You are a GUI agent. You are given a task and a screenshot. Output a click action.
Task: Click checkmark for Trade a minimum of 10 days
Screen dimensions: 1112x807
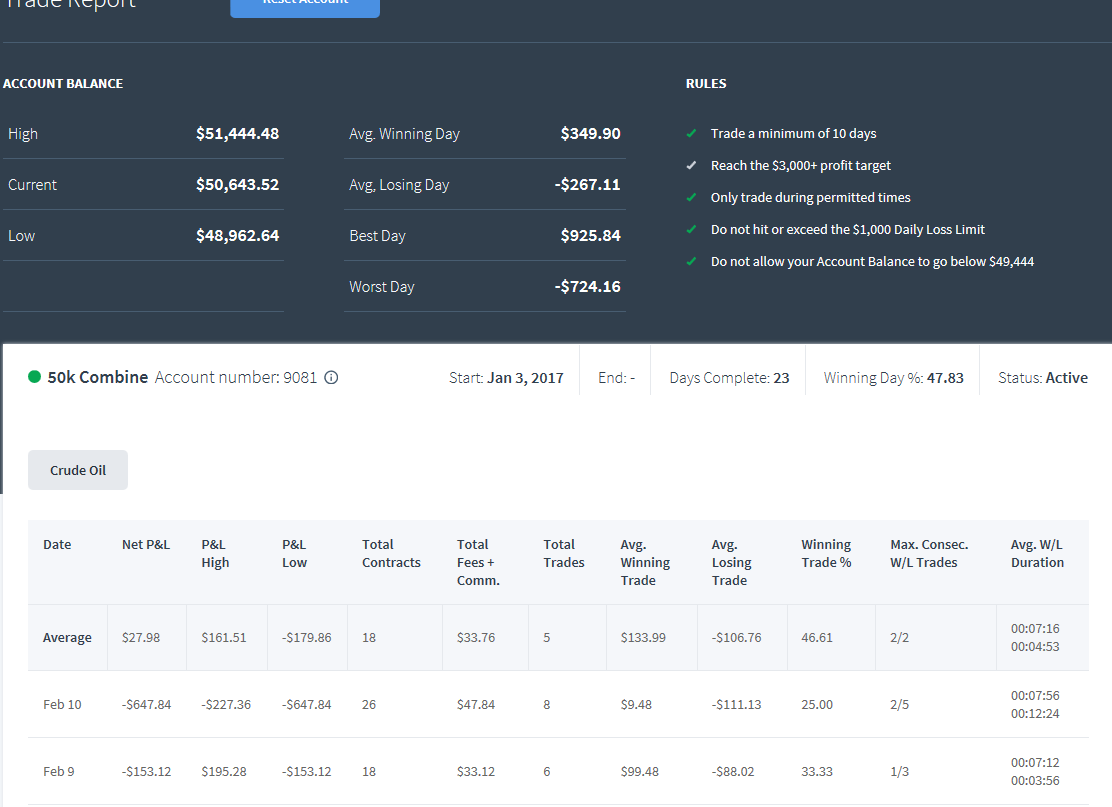[x=691, y=133]
